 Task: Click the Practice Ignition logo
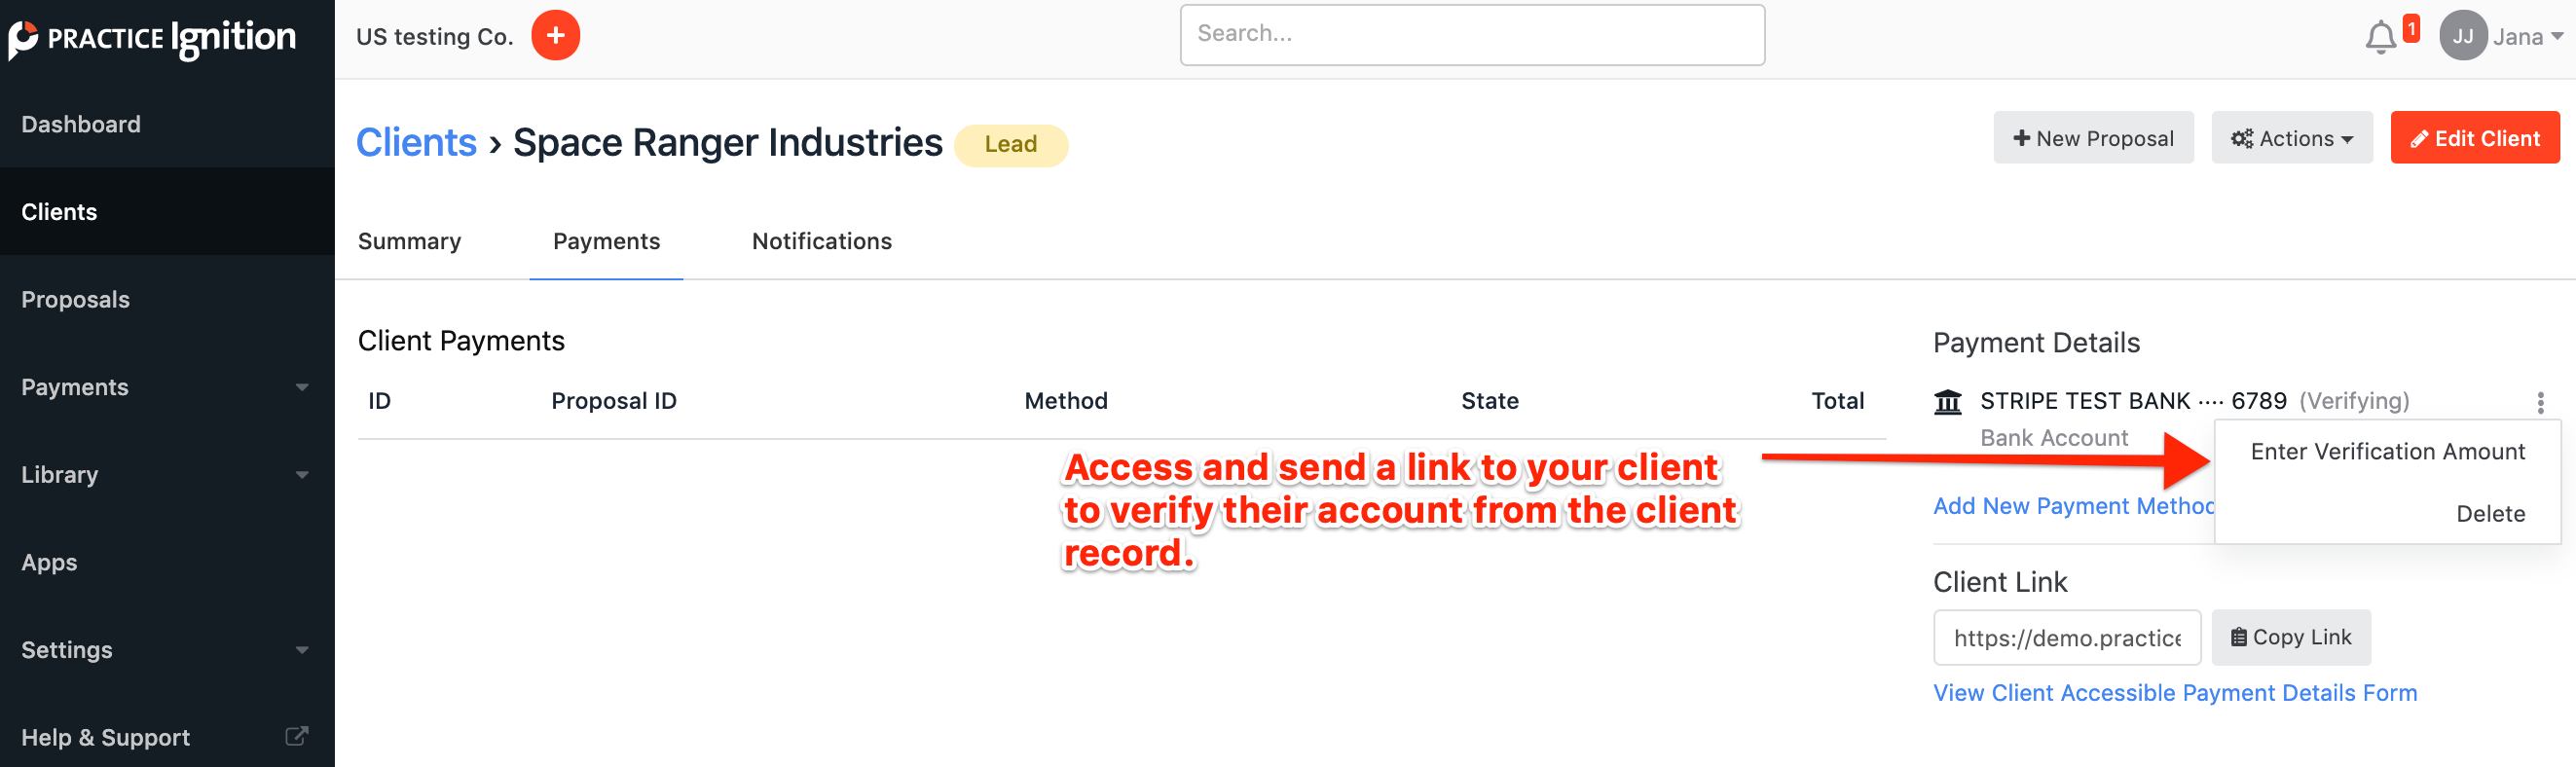coord(152,39)
